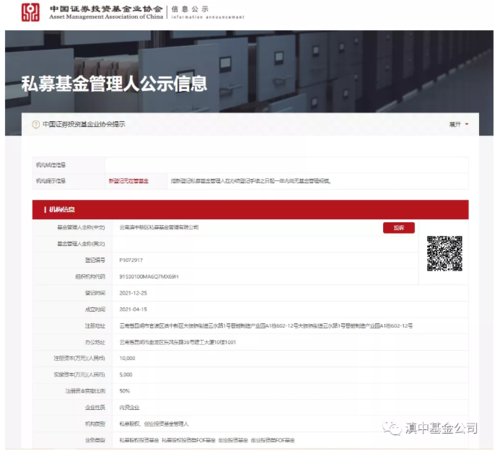Select establishment date 2021-04-15
The height and width of the screenshot is (451, 500).
click(x=133, y=309)
